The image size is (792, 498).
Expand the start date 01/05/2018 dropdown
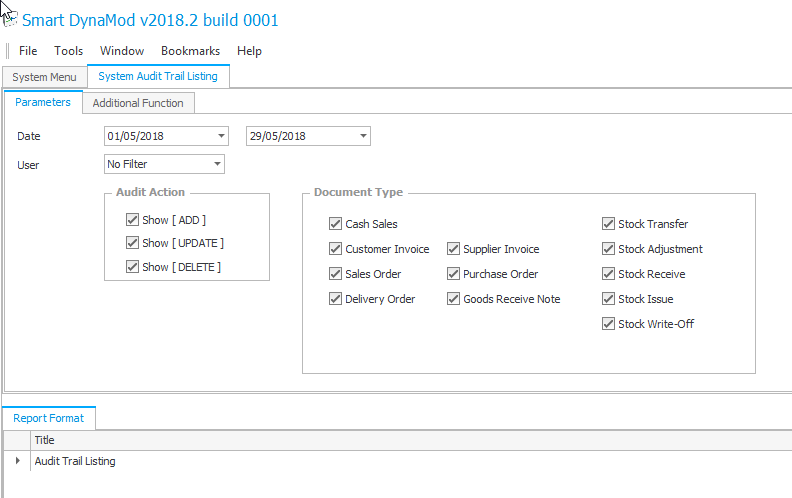coord(221,136)
